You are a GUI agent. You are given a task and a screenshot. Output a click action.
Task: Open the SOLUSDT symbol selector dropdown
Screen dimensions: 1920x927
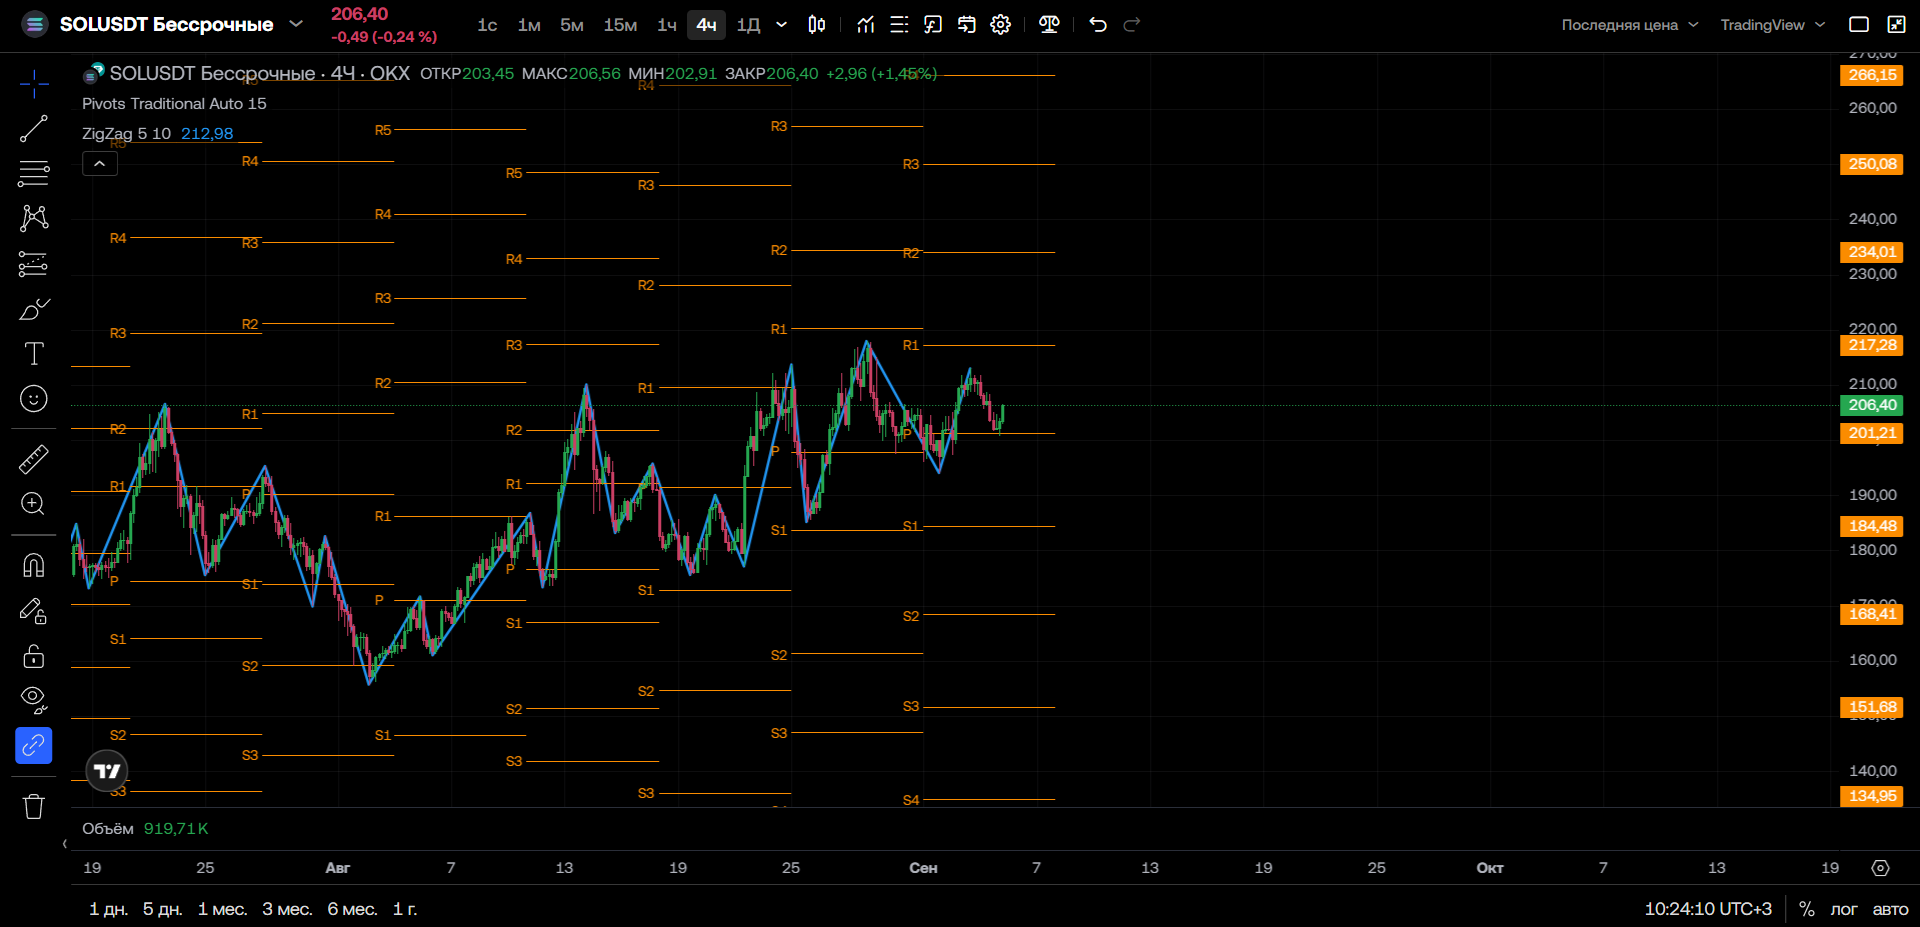(296, 24)
